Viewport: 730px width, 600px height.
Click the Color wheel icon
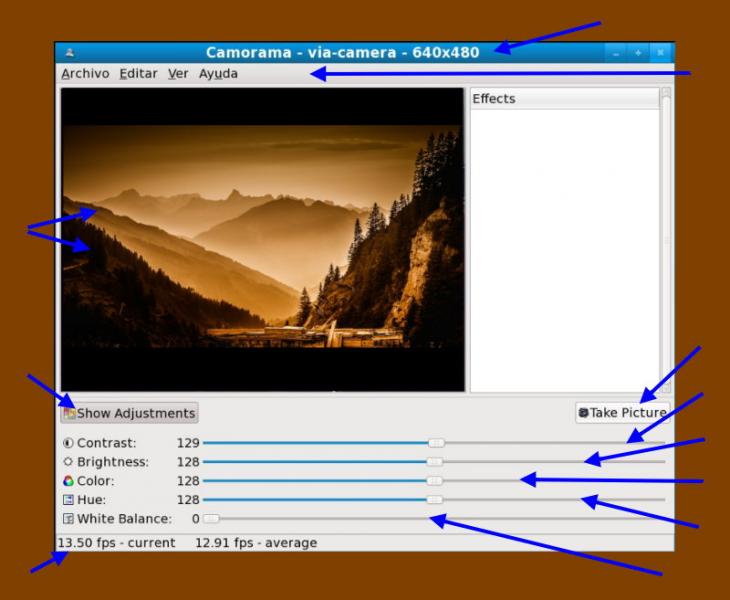68,480
